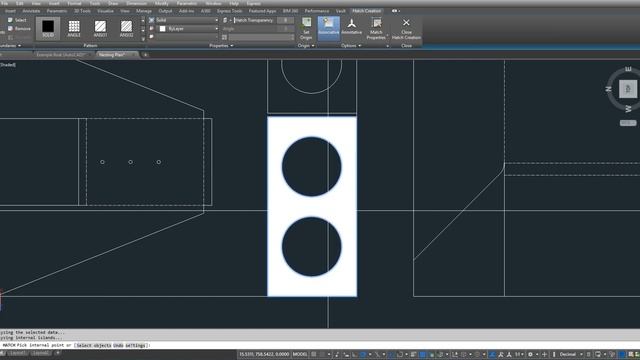Open the Manage ribbon tab
Screen dimensions: 640x360
tap(144, 11)
